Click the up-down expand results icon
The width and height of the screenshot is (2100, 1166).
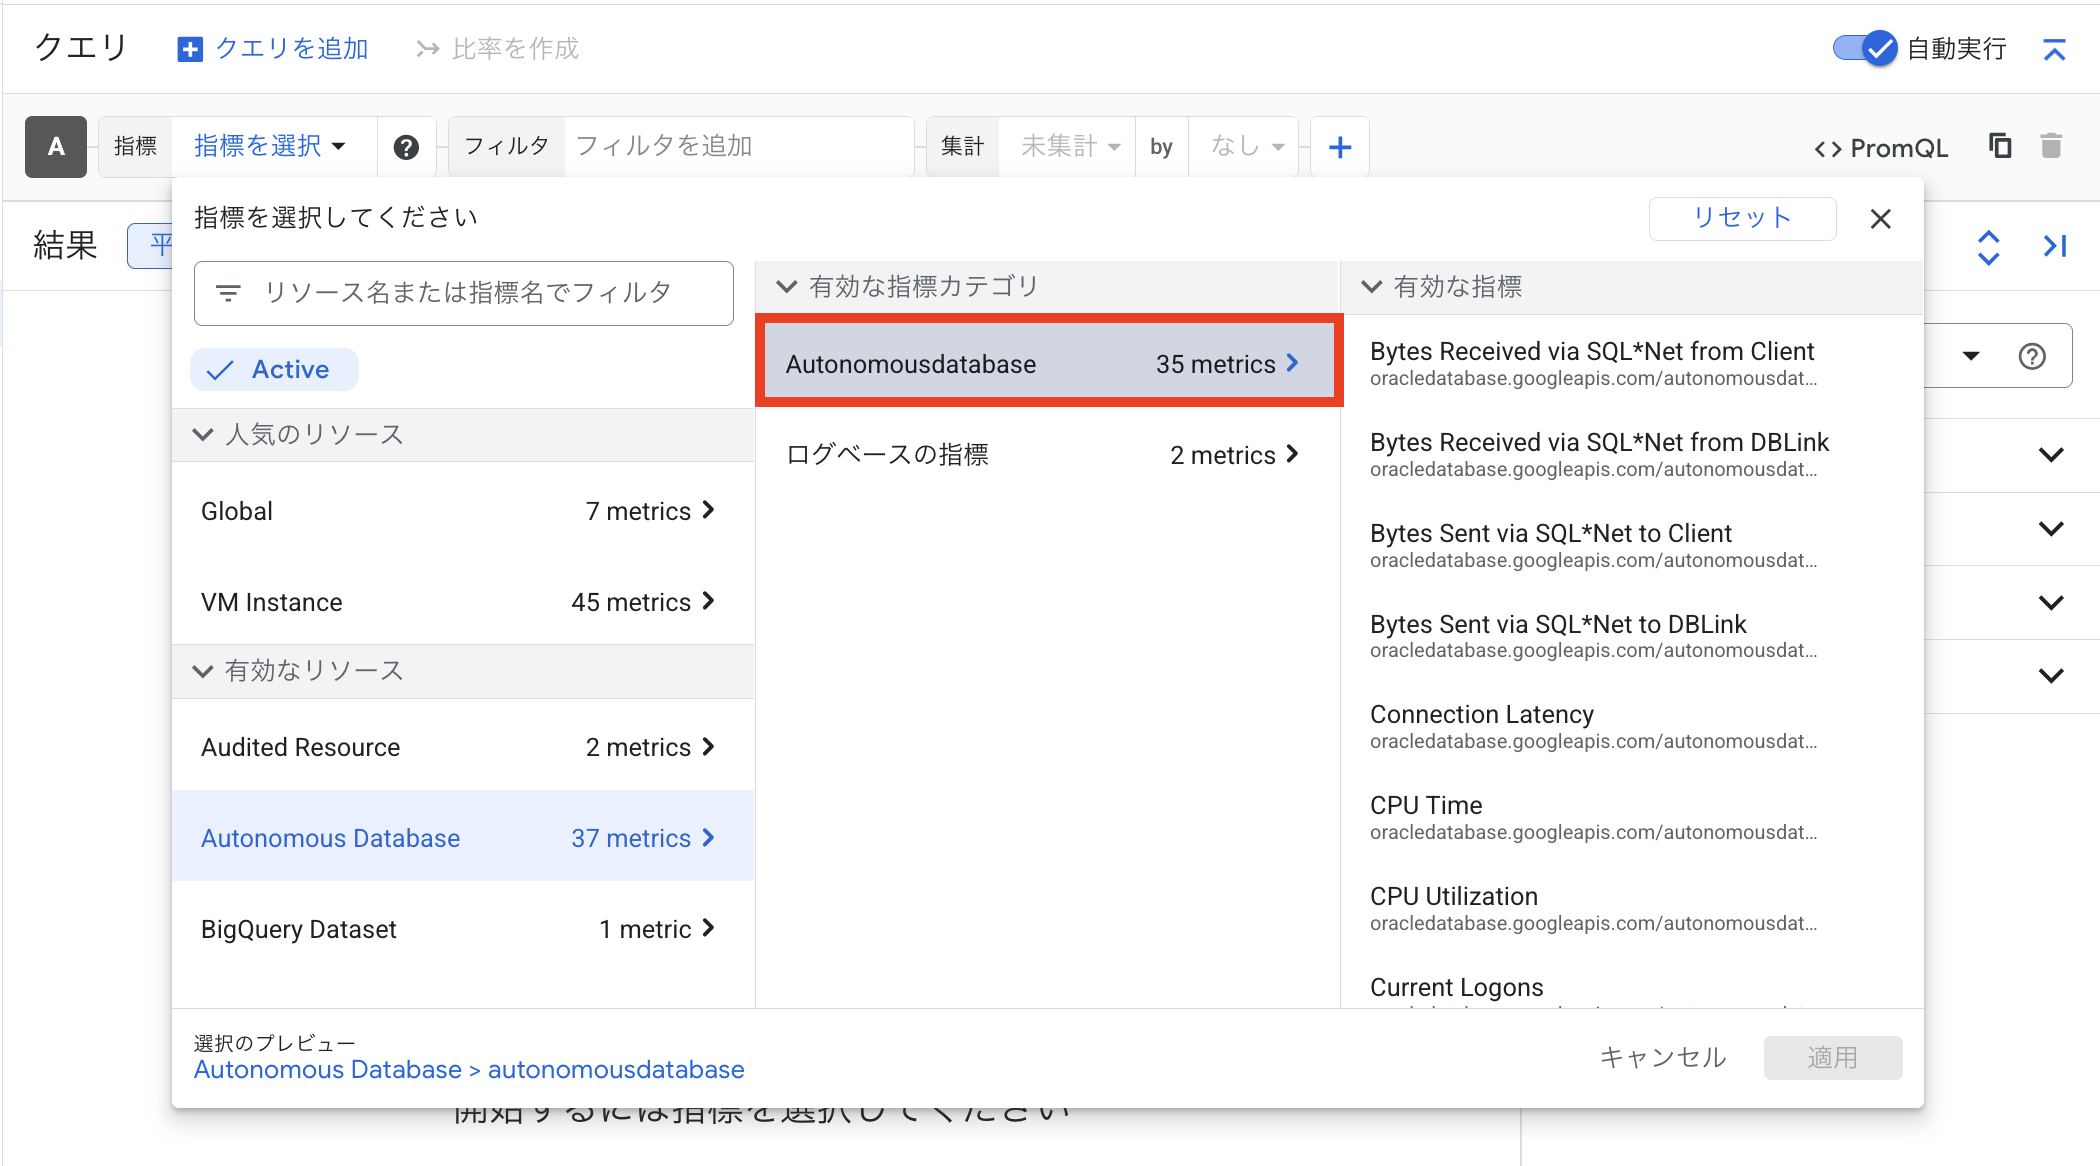[1988, 247]
